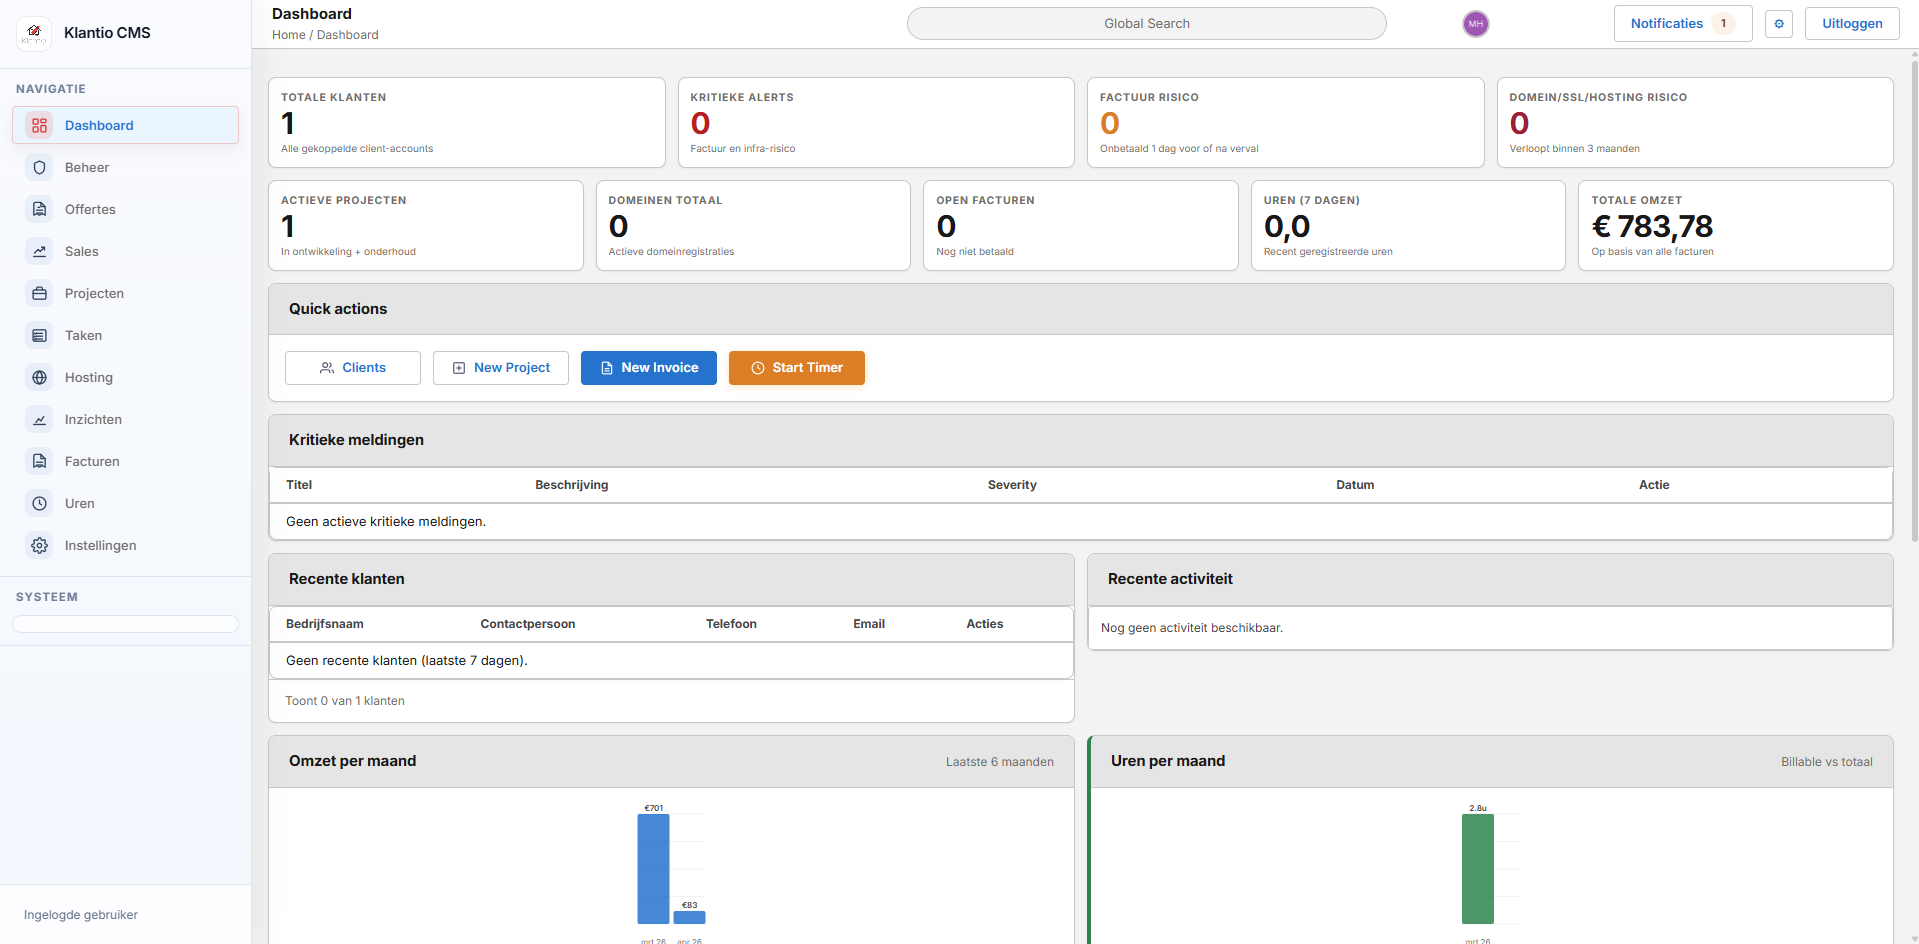This screenshot has width=1919, height=944.
Task: Open the Totale Omzet stat card
Action: point(1736,226)
